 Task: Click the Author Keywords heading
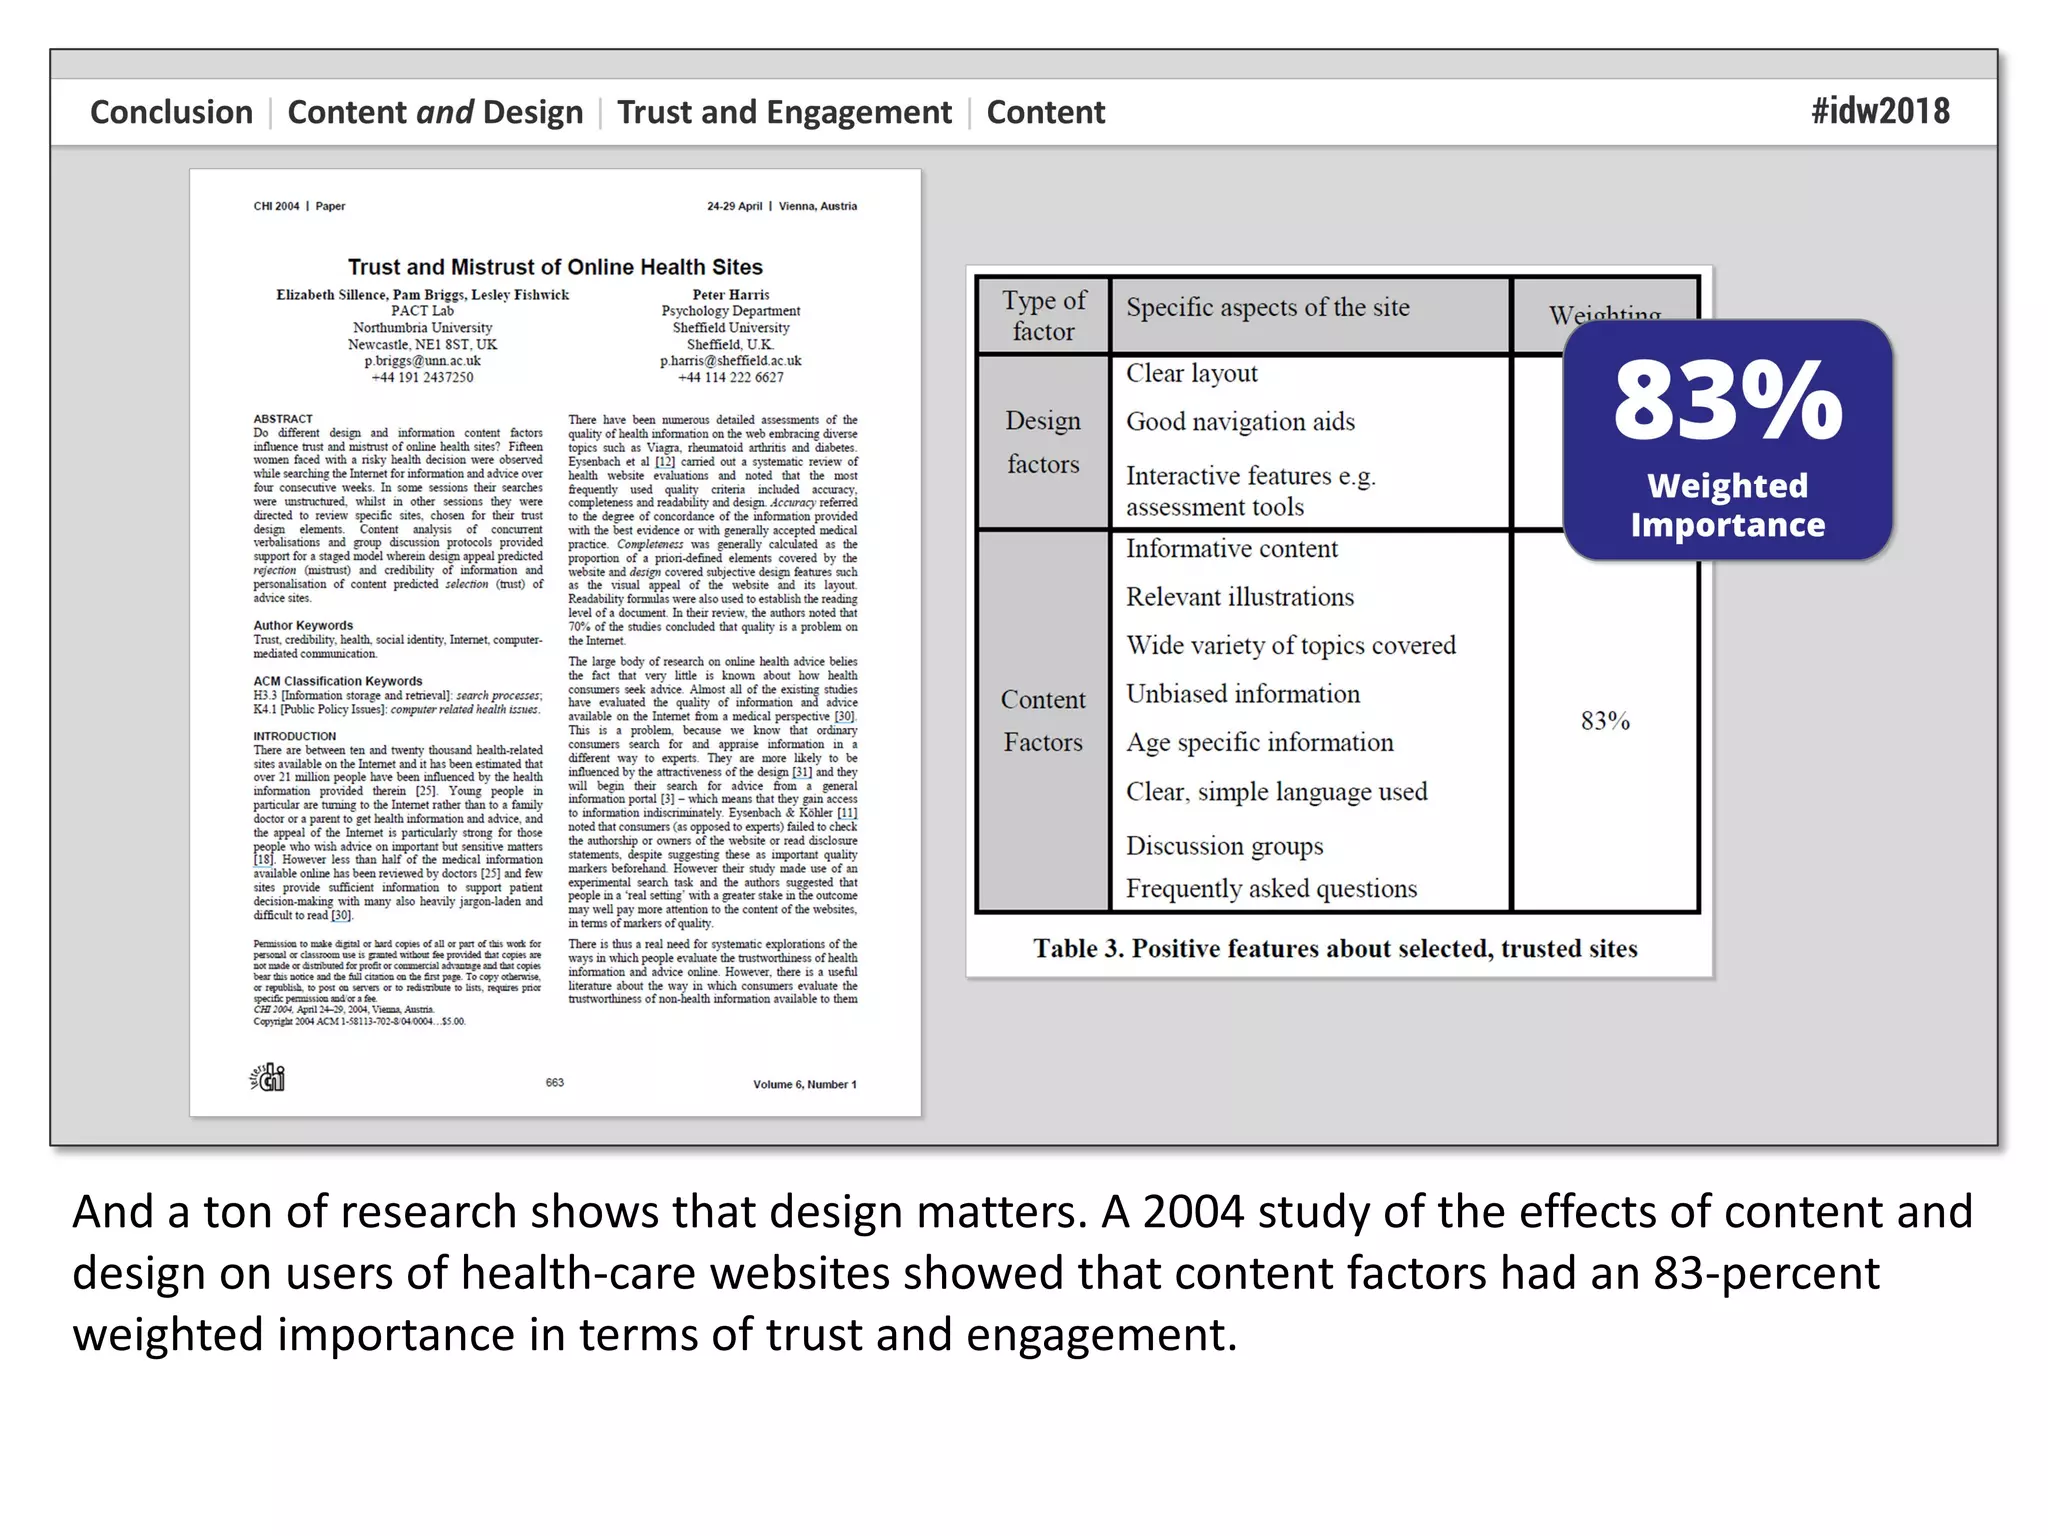click(303, 626)
